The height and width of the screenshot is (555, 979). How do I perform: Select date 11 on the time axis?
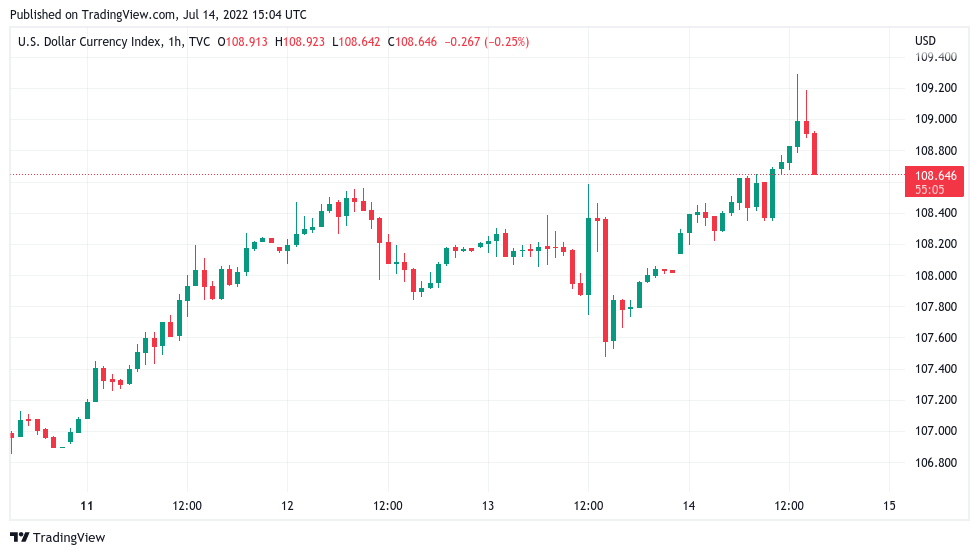[x=87, y=505]
